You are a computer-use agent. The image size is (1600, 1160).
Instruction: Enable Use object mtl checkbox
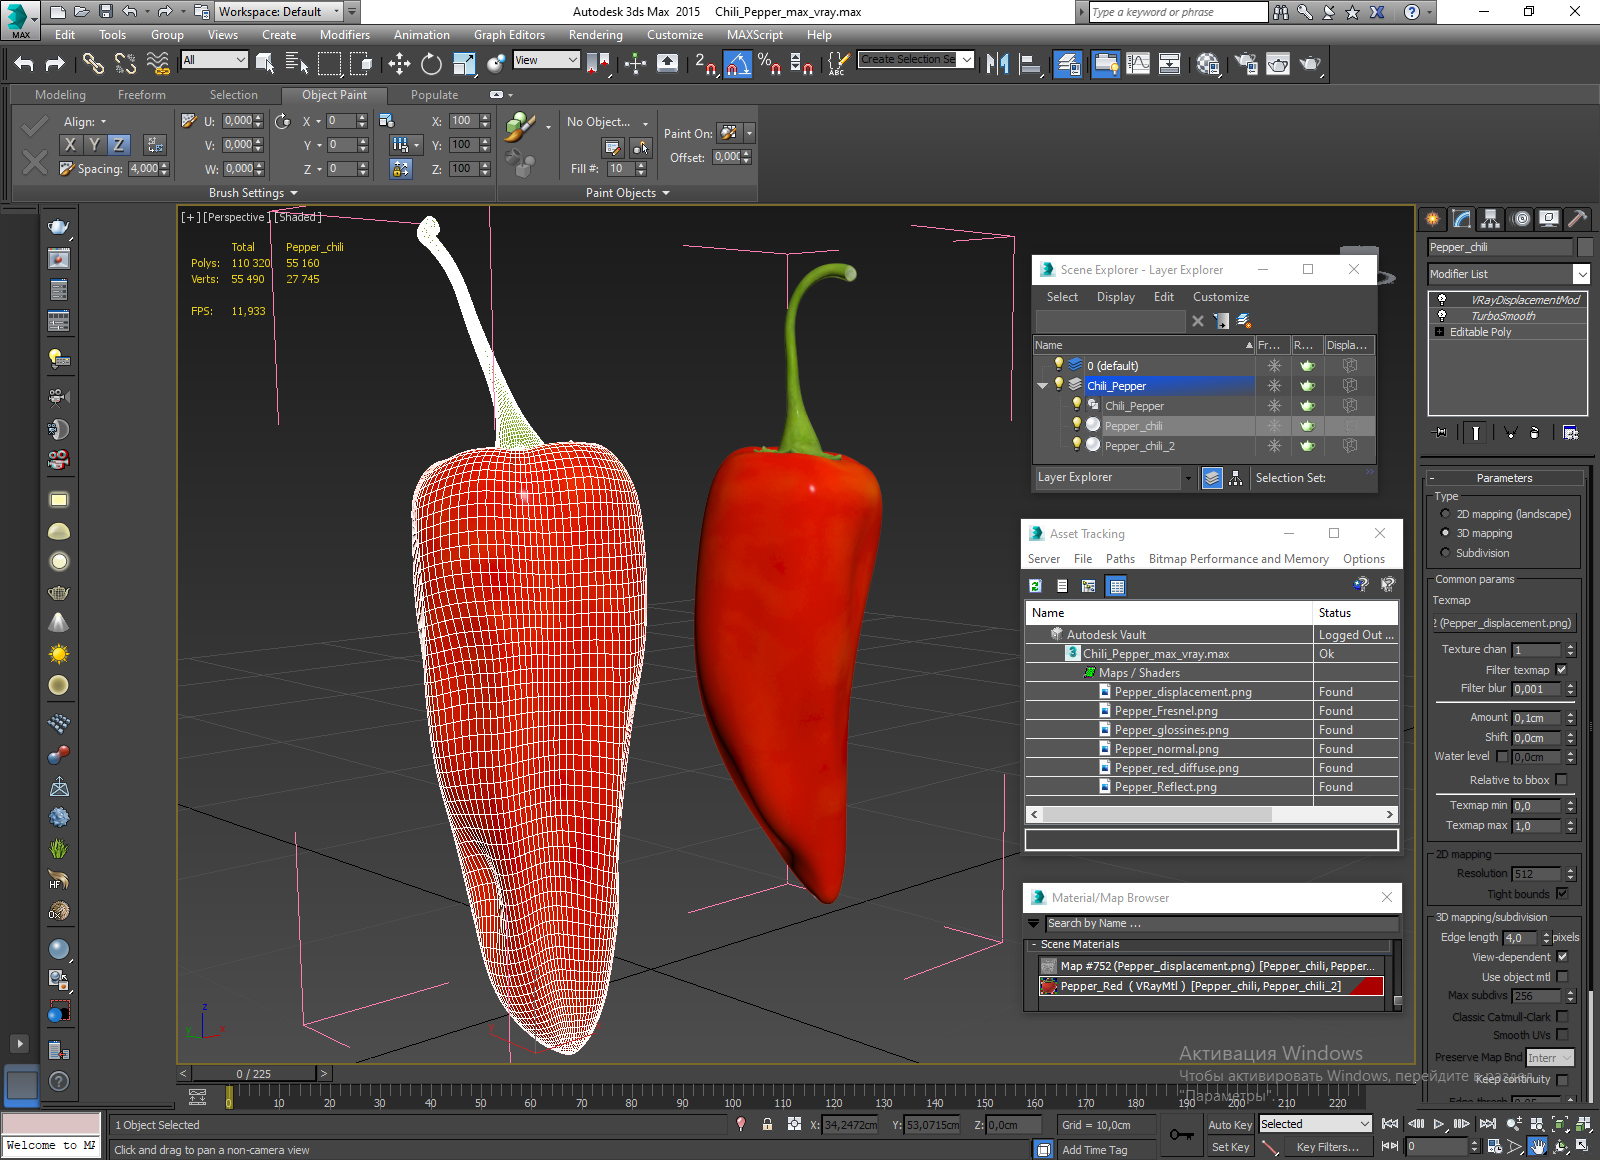click(x=1562, y=977)
